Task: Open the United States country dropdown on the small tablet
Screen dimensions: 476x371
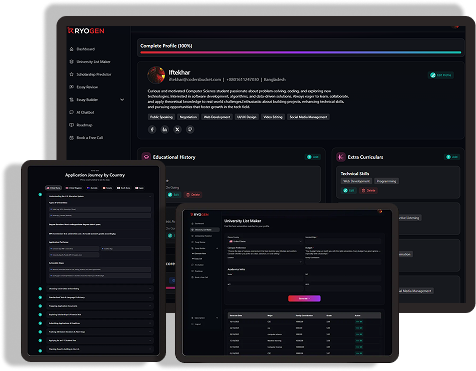Action: pos(265,241)
